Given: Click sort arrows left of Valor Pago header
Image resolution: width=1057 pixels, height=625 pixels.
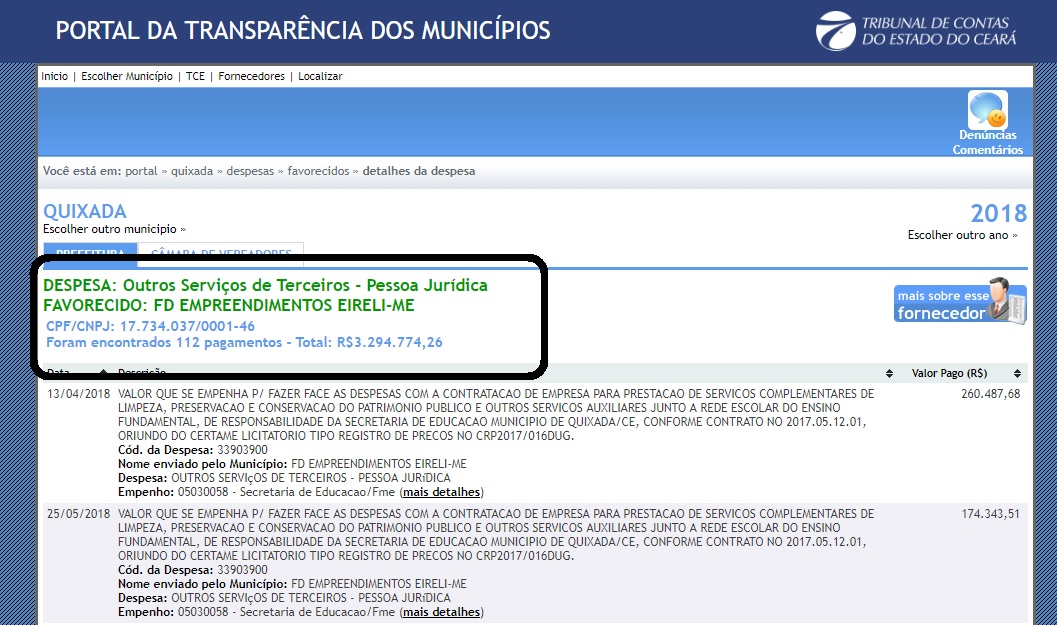Looking at the screenshot, I should tap(889, 373).
